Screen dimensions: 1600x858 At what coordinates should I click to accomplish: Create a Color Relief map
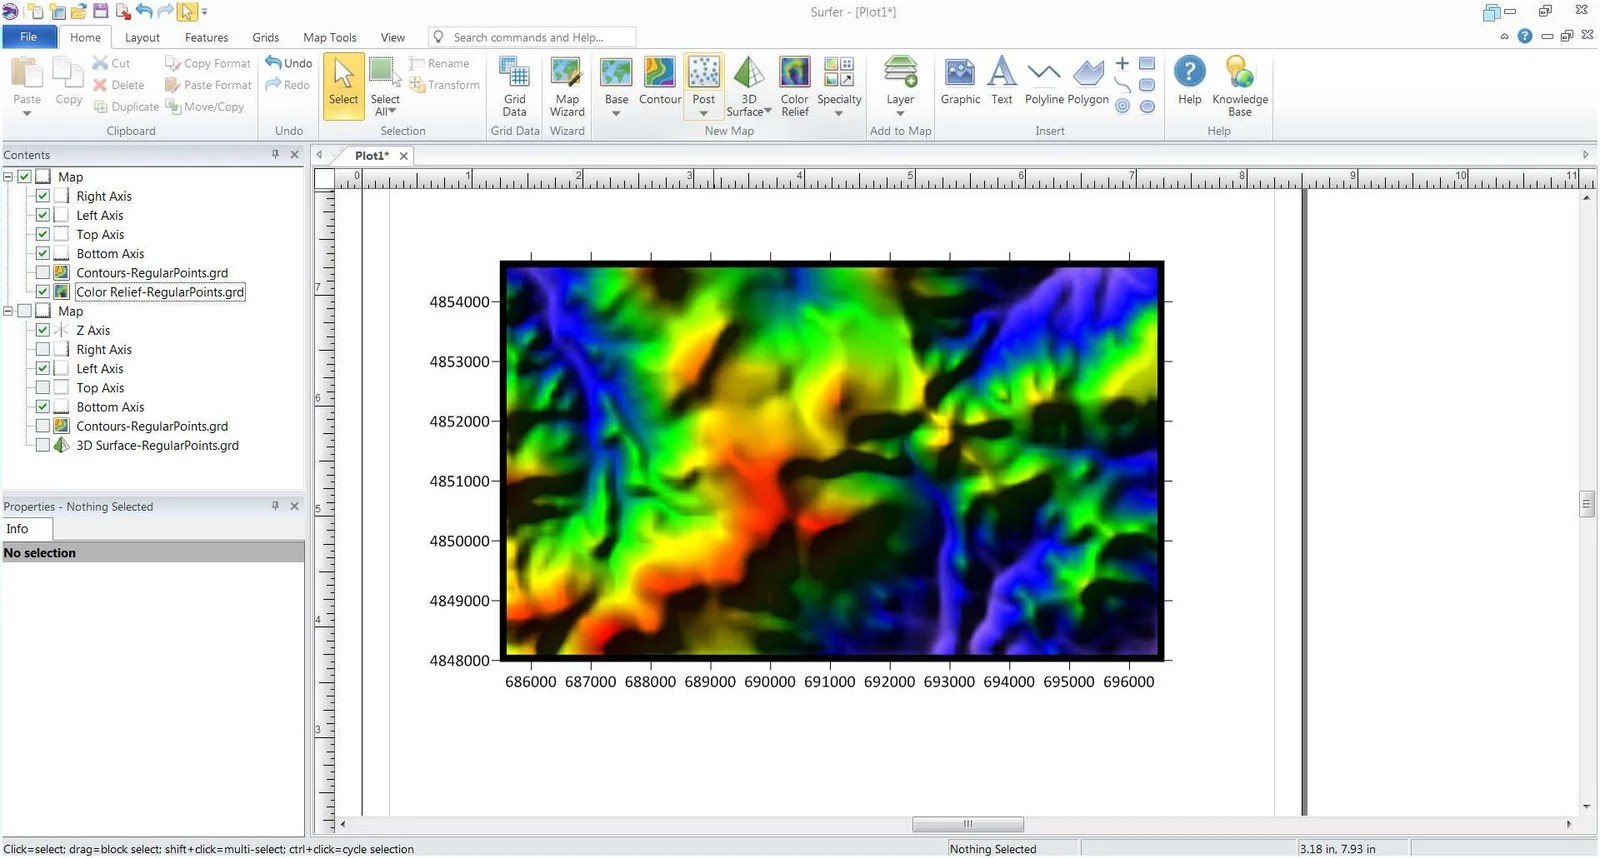(x=794, y=86)
